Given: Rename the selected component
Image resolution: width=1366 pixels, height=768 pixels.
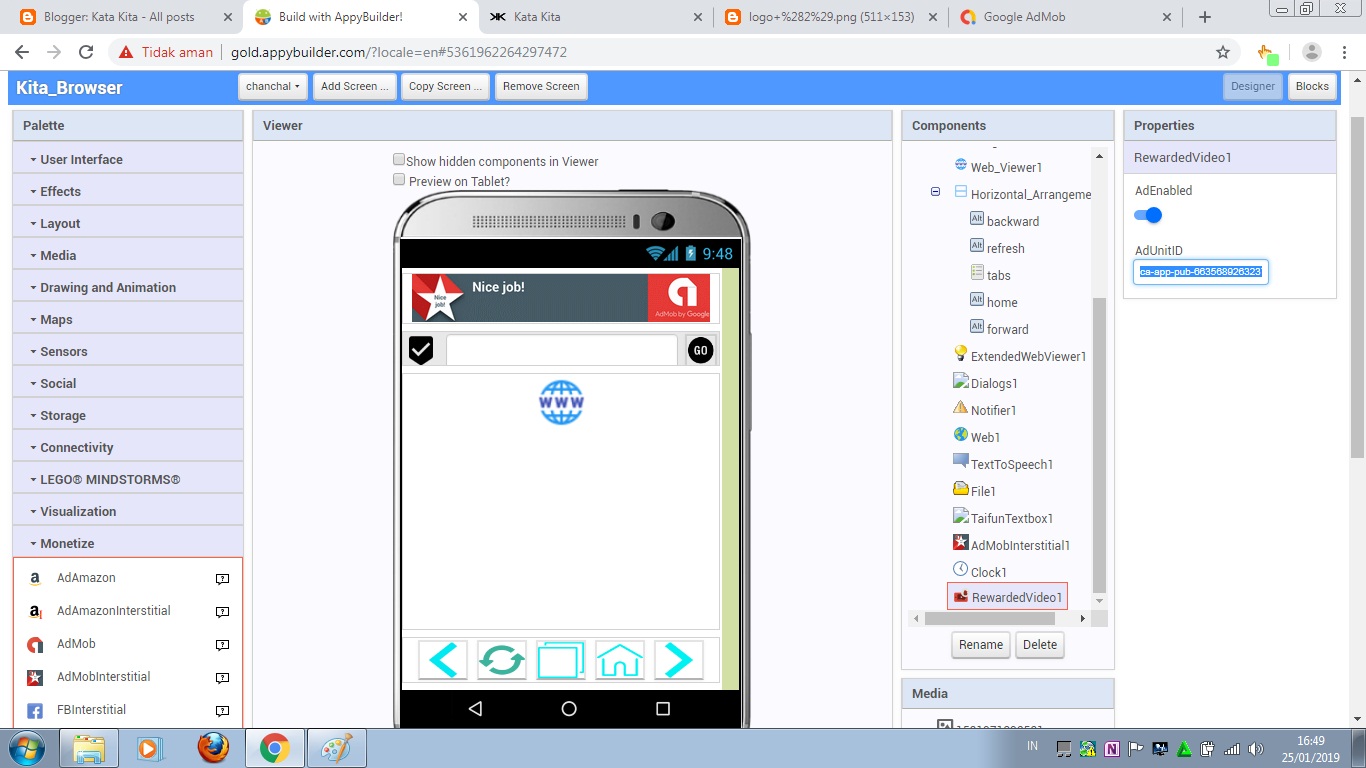Looking at the screenshot, I should click(980, 645).
